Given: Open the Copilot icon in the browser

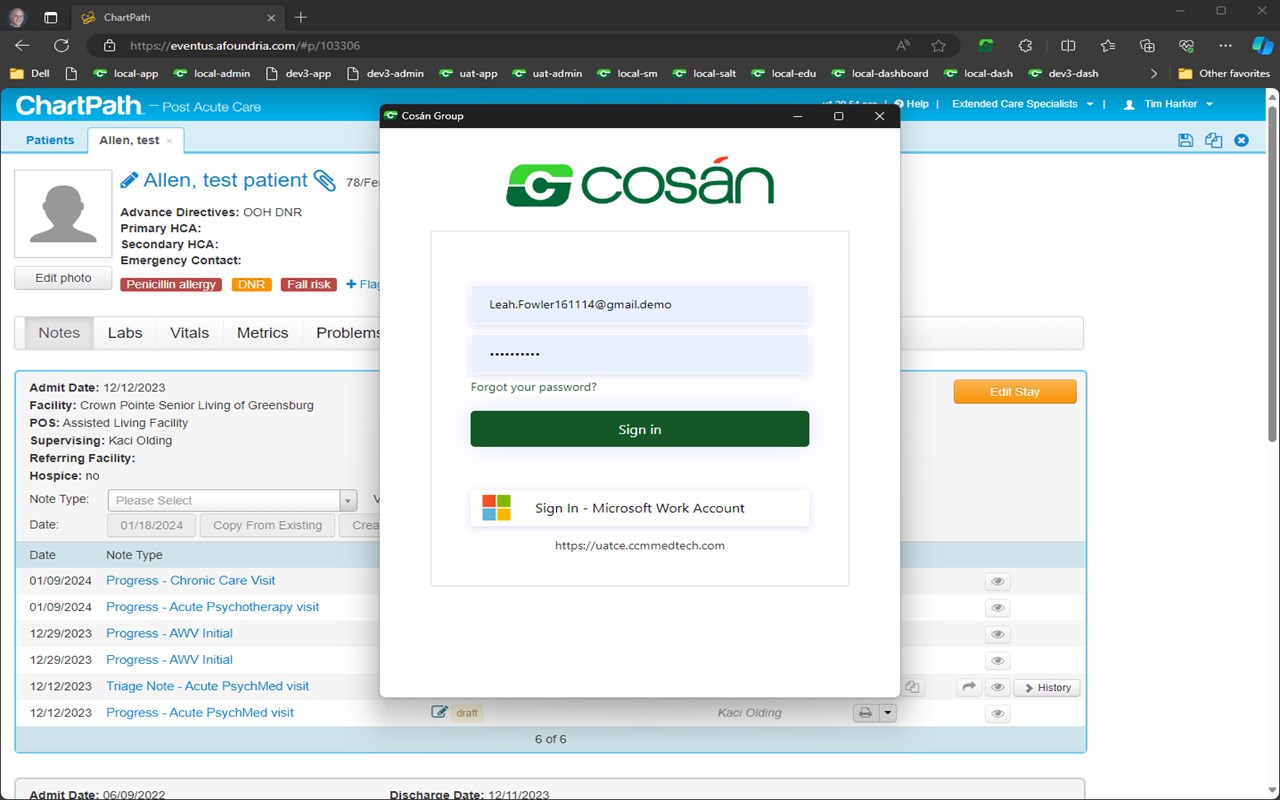Looking at the screenshot, I should (x=1262, y=46).
